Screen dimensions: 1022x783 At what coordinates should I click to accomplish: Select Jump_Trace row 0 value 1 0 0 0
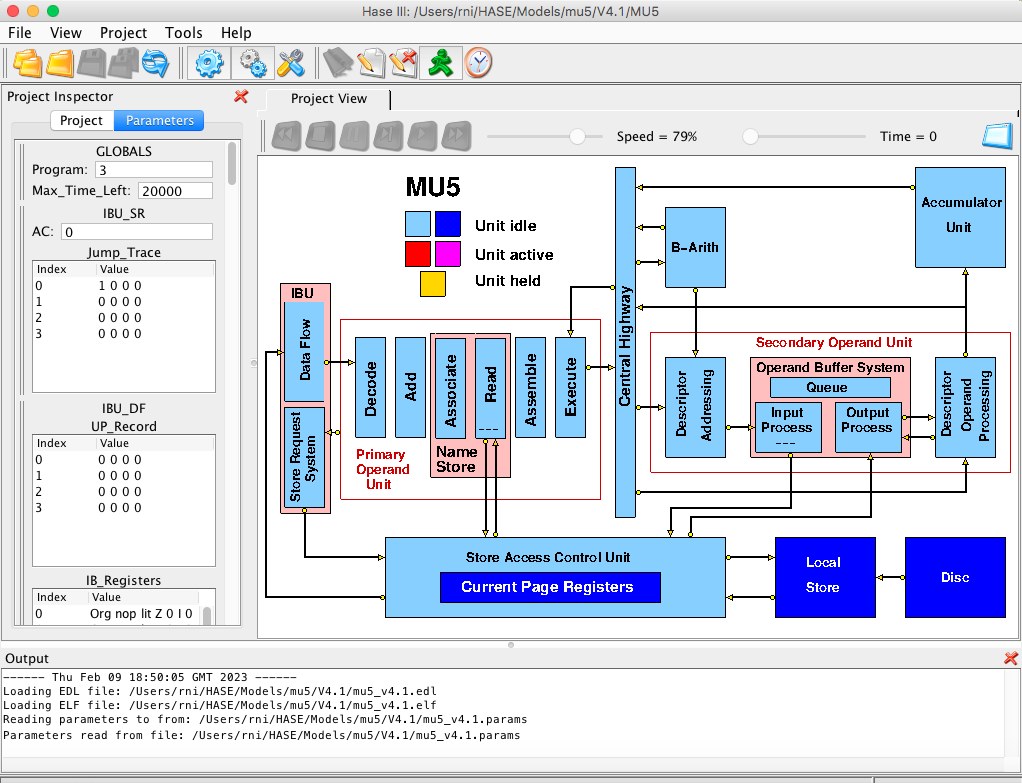coord(123,286)
